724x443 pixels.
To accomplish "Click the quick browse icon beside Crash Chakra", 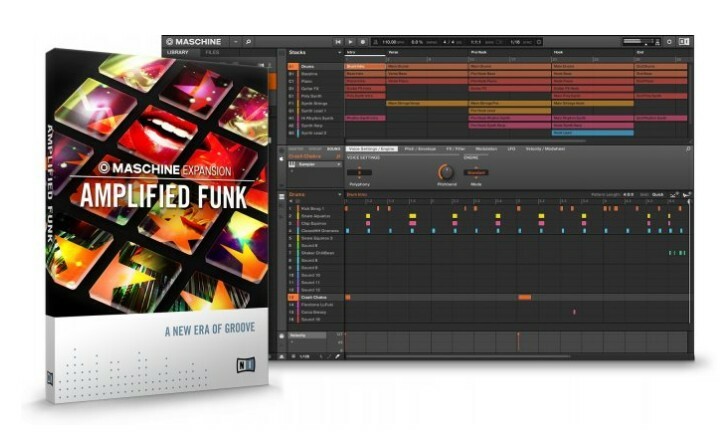I will (x=338, y=157).
